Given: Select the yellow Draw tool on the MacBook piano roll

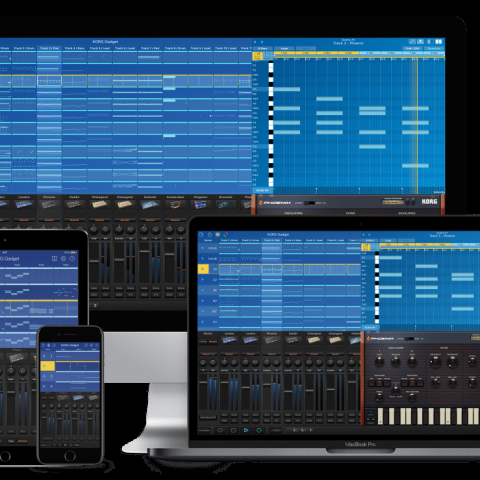Looking at the screenshot, I should tap(366, 247).
